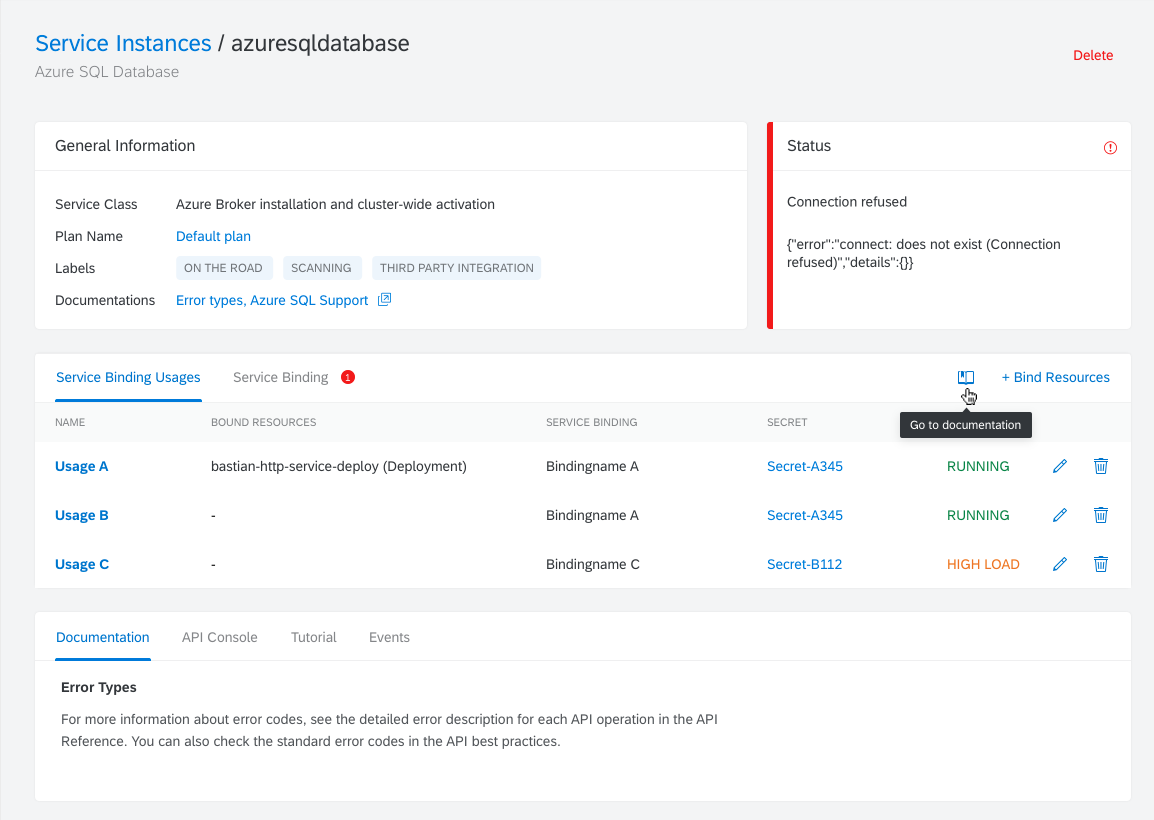
Task: Click the red Service Binding notification badge
Action: (x=348, y=378)
